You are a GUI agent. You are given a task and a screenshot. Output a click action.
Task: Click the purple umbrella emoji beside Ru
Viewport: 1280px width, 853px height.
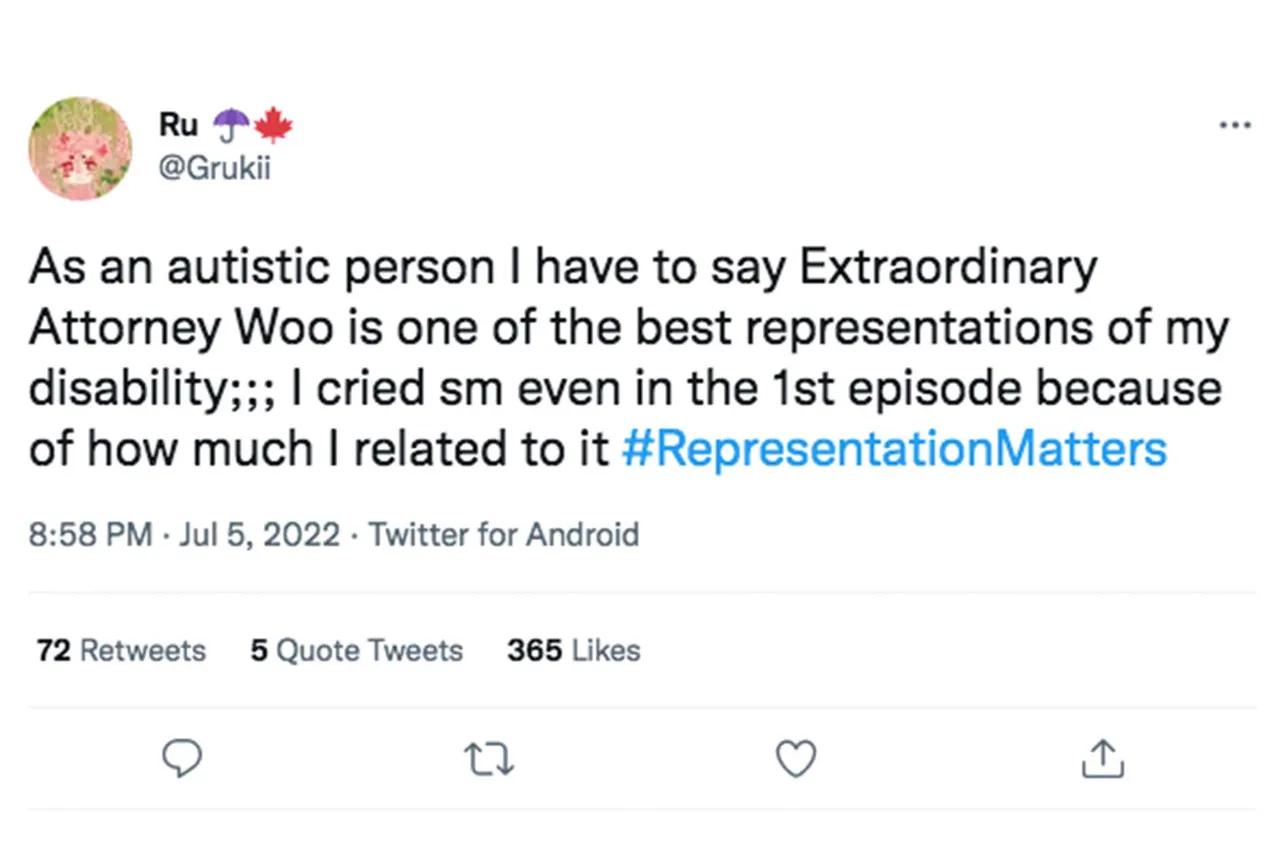(233, 125)
